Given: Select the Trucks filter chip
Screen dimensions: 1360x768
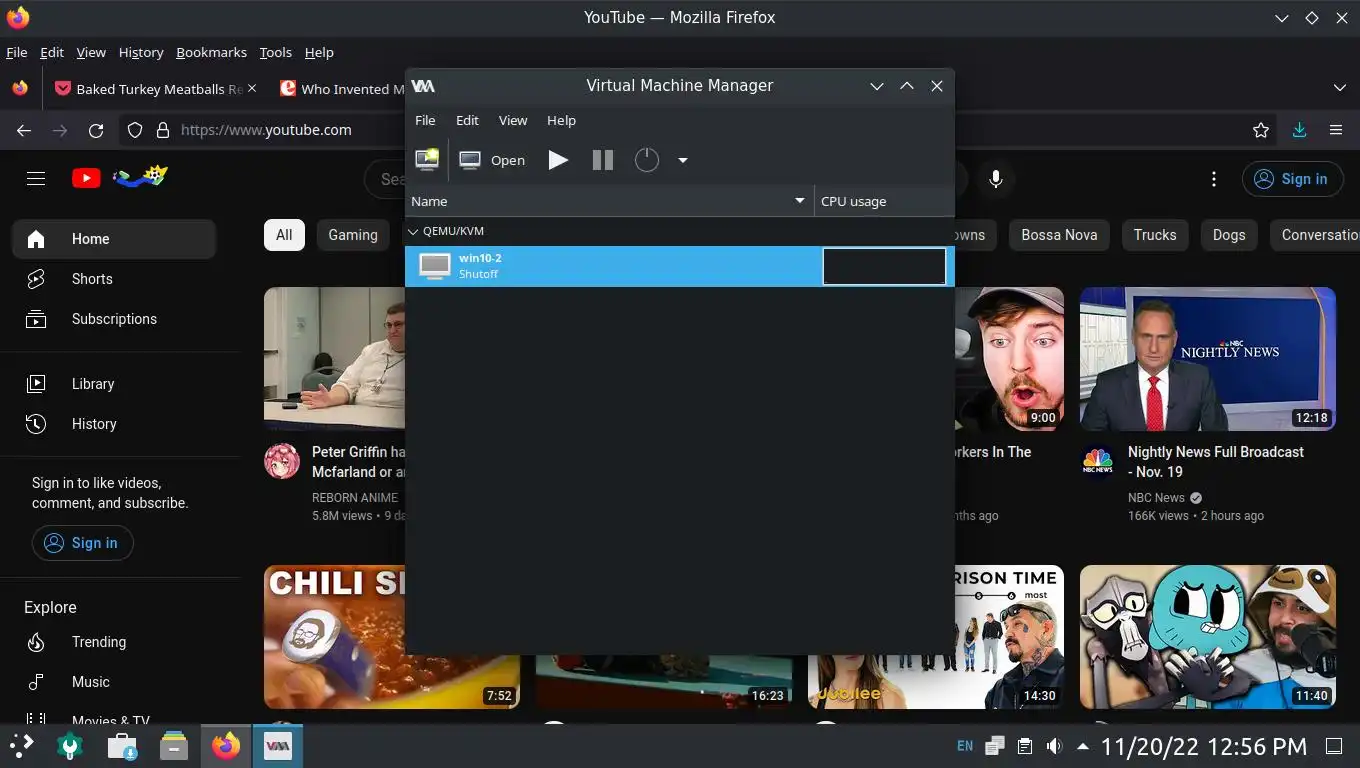Looking at the screenshot, I should [x=1155, y=235].
